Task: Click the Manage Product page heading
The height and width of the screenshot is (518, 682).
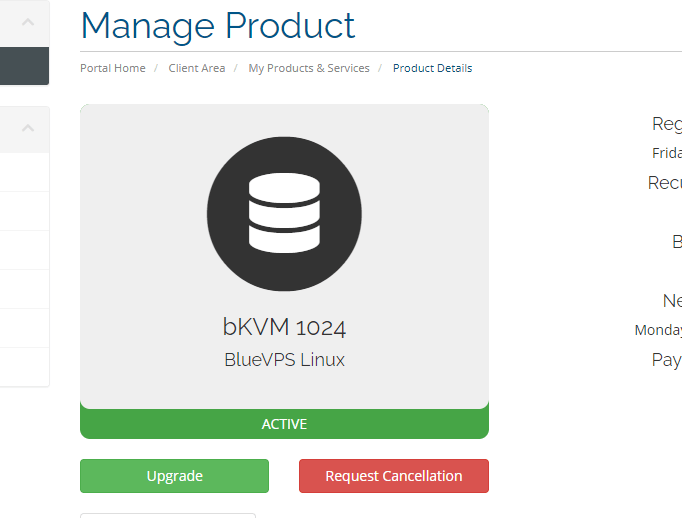Action: [x=218, y=26]
